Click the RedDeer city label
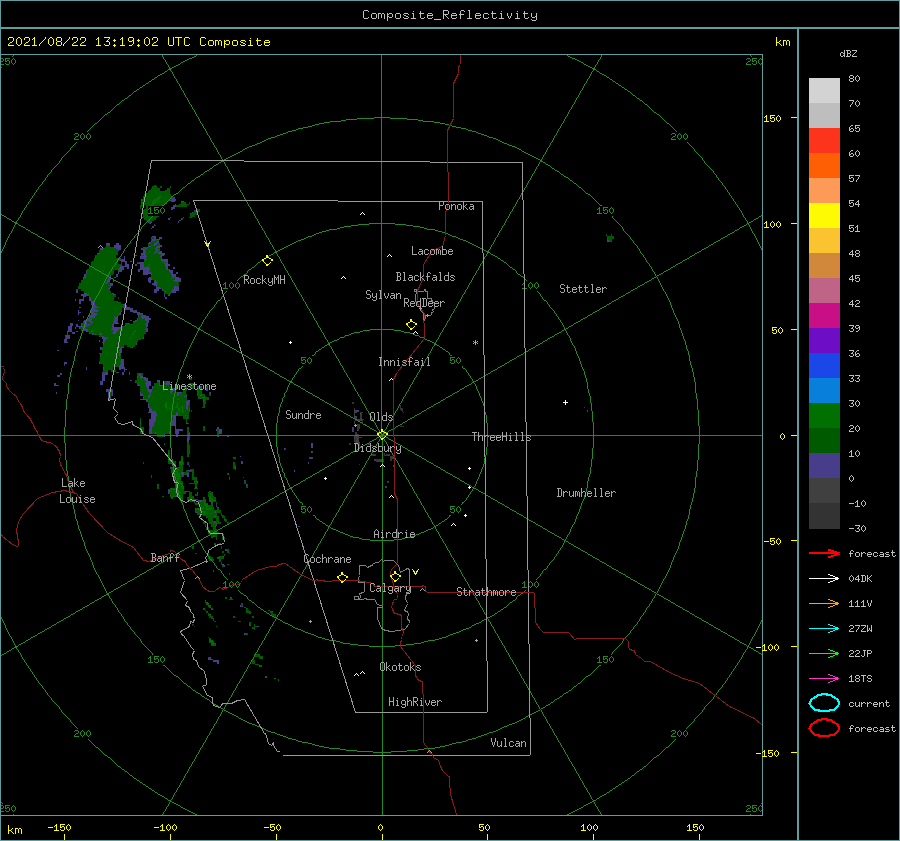This screenshot has width=900, height=841. click(x=424, y=303)
